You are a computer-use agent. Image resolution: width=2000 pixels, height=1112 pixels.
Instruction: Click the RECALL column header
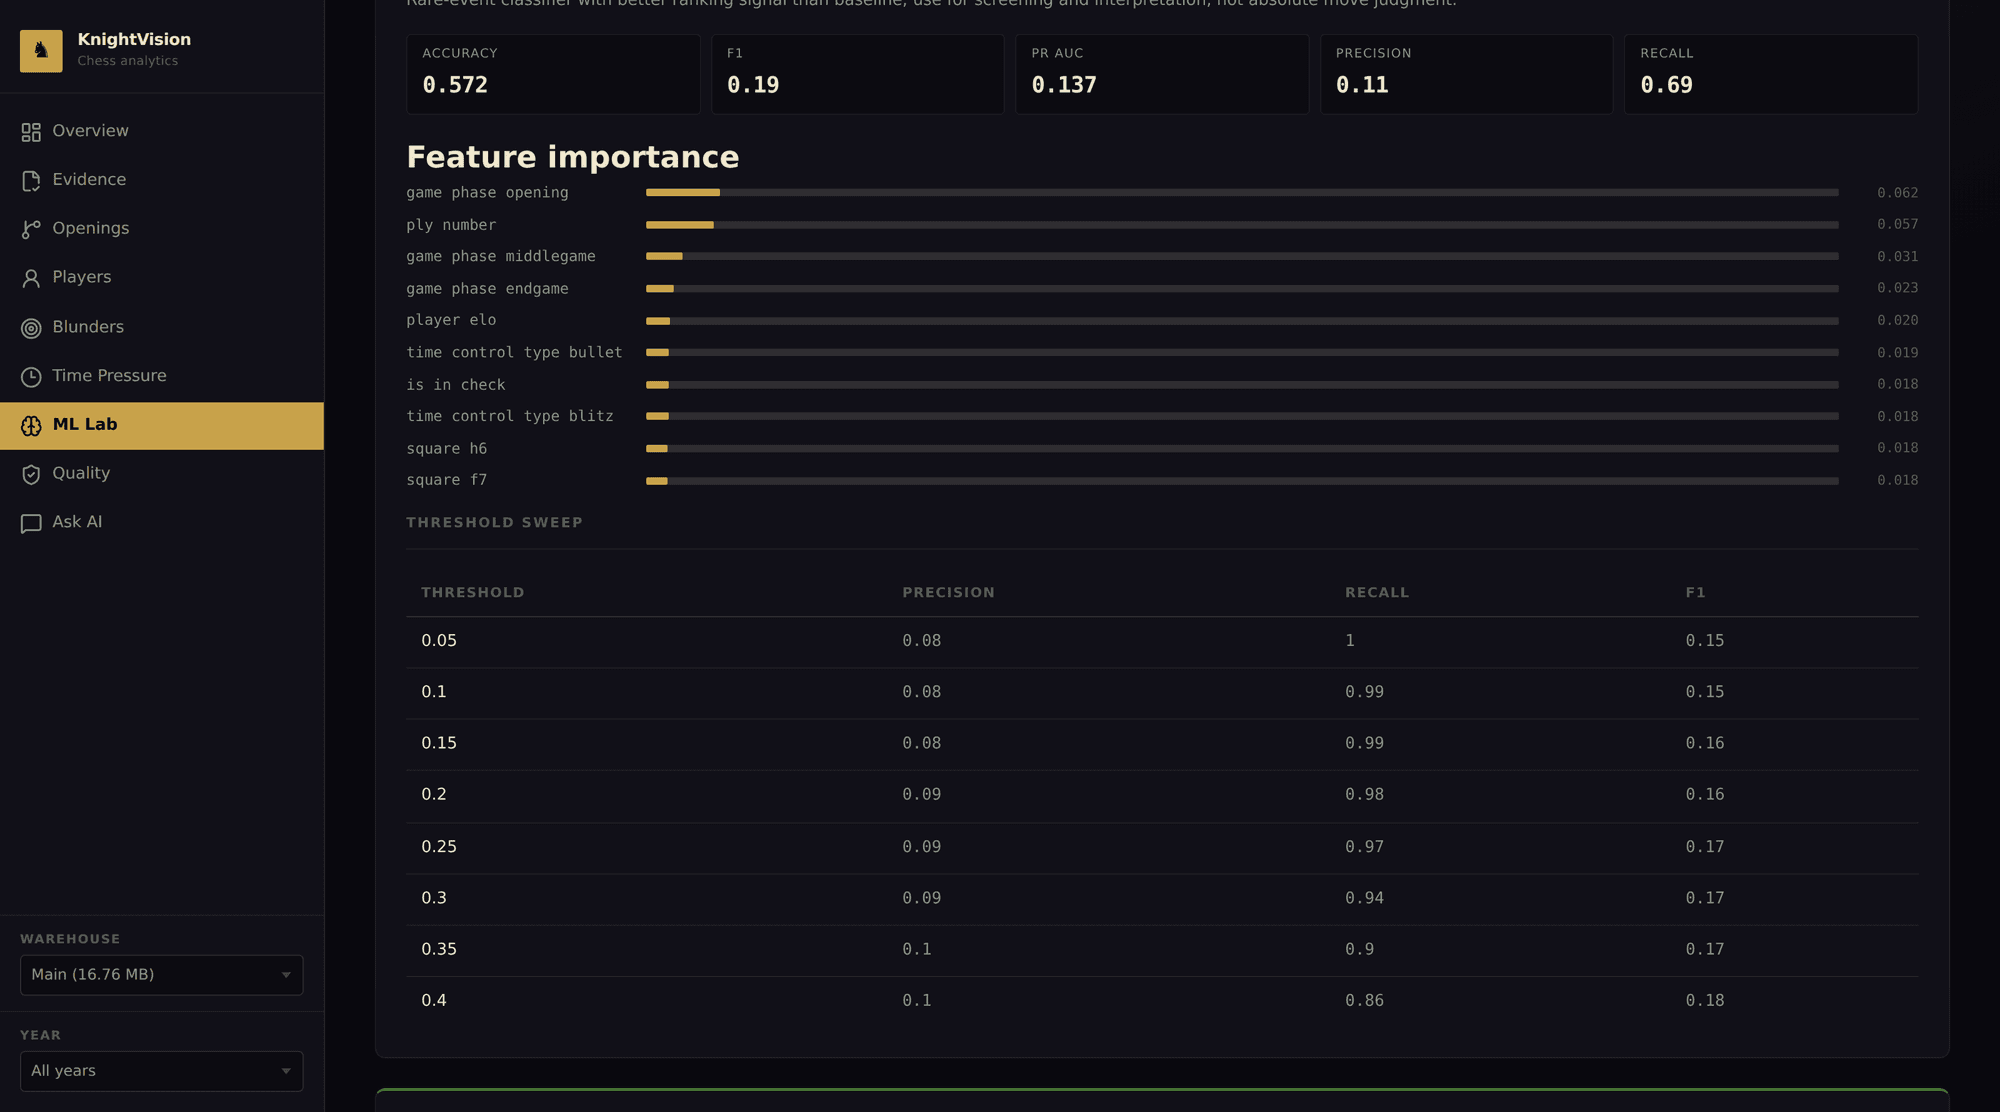[x=1377, y=593]
